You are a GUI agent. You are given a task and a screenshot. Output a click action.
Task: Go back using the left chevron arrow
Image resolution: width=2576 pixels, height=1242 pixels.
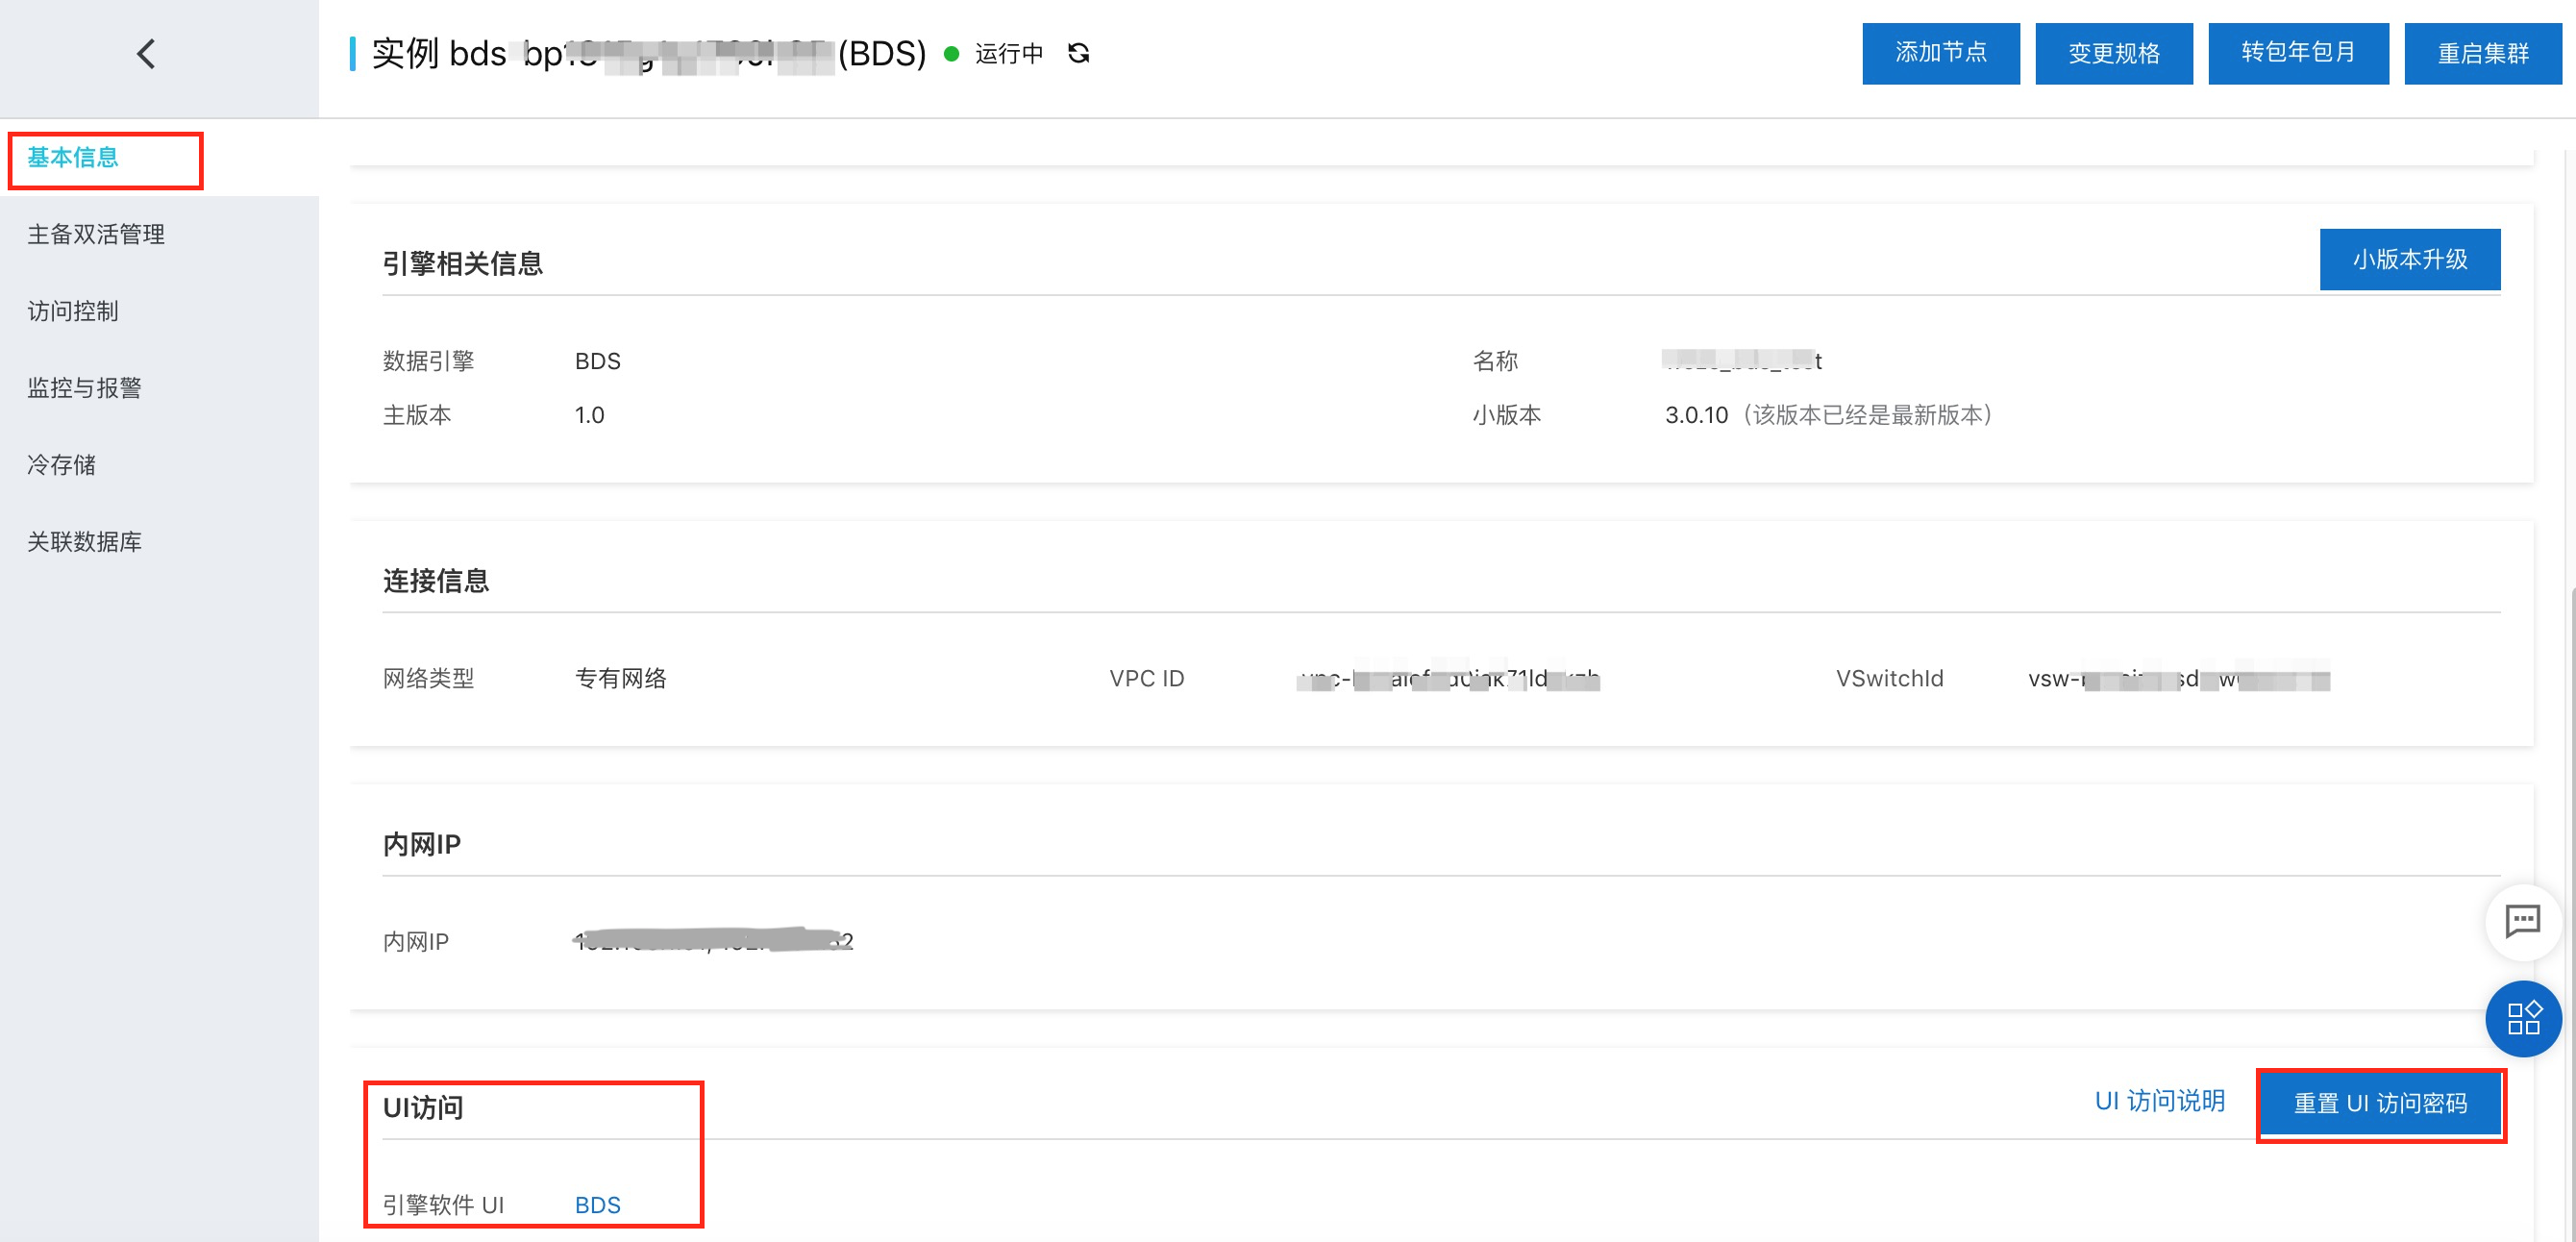tap(147, 54)
